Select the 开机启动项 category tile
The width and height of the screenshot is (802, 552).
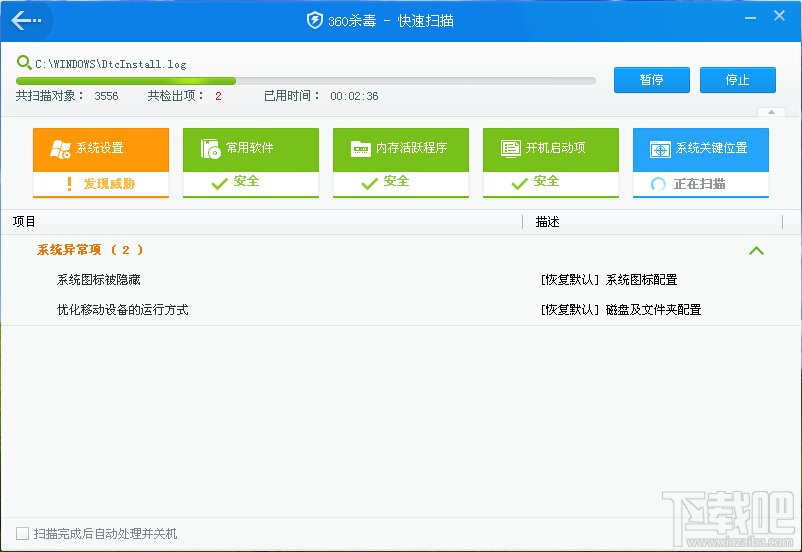[x=551, y=162]
